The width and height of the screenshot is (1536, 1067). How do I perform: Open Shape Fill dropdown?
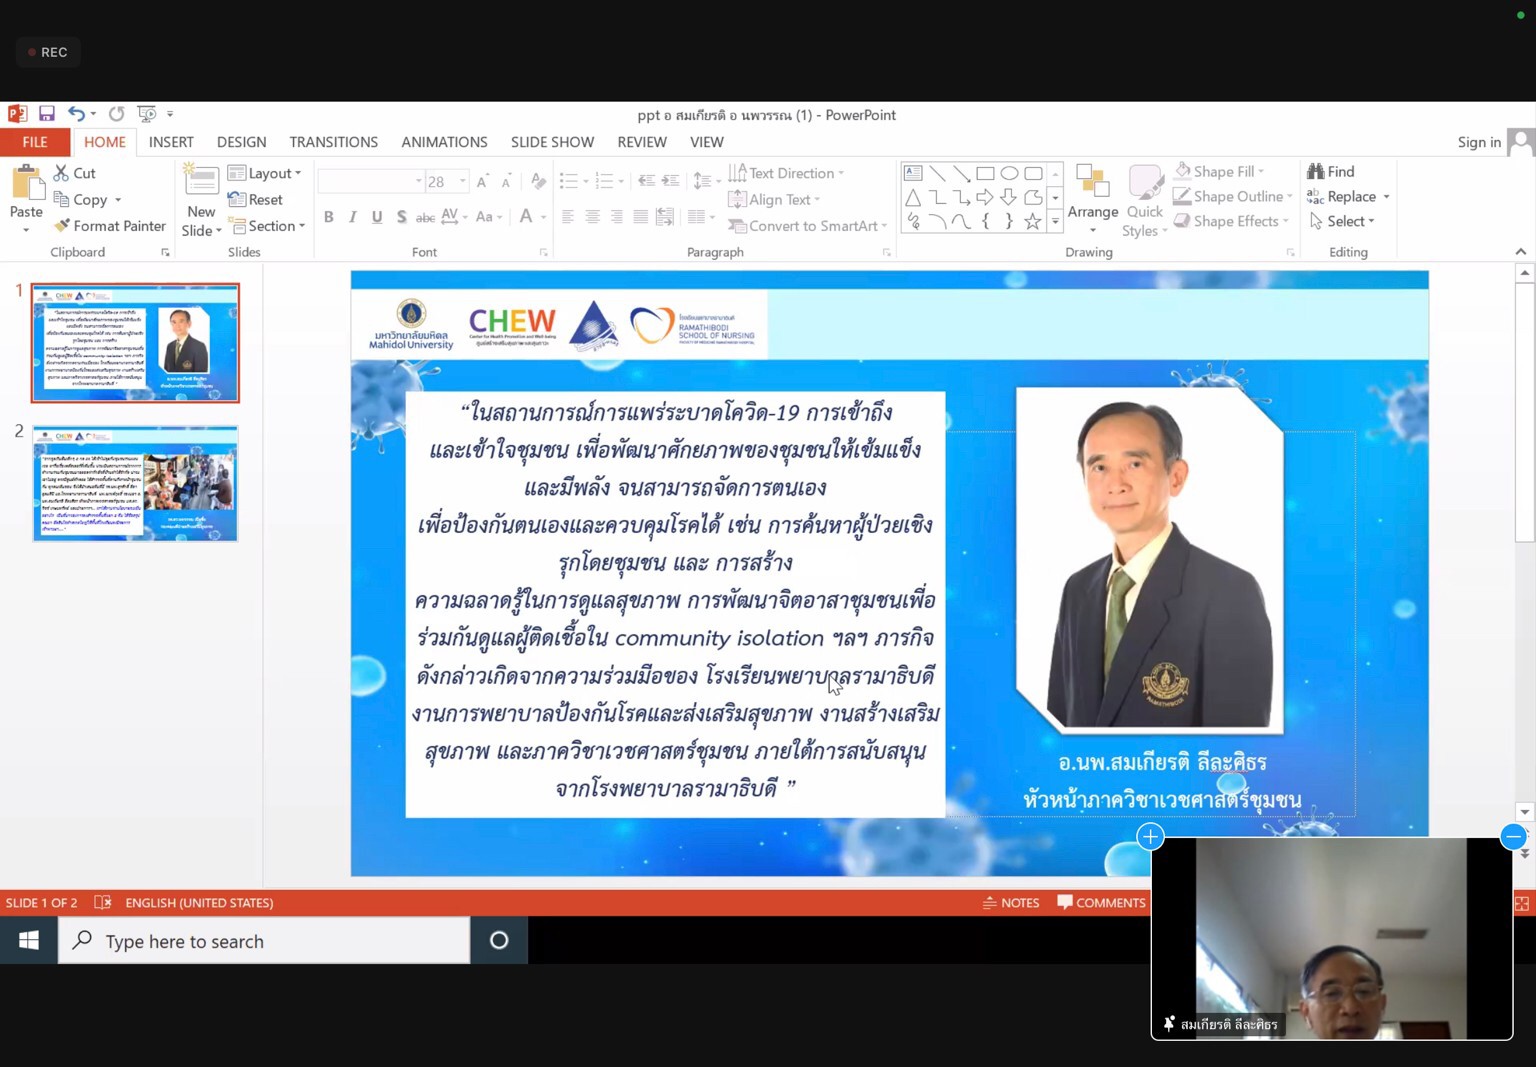pyautogui.click(x=1220, y=172)
